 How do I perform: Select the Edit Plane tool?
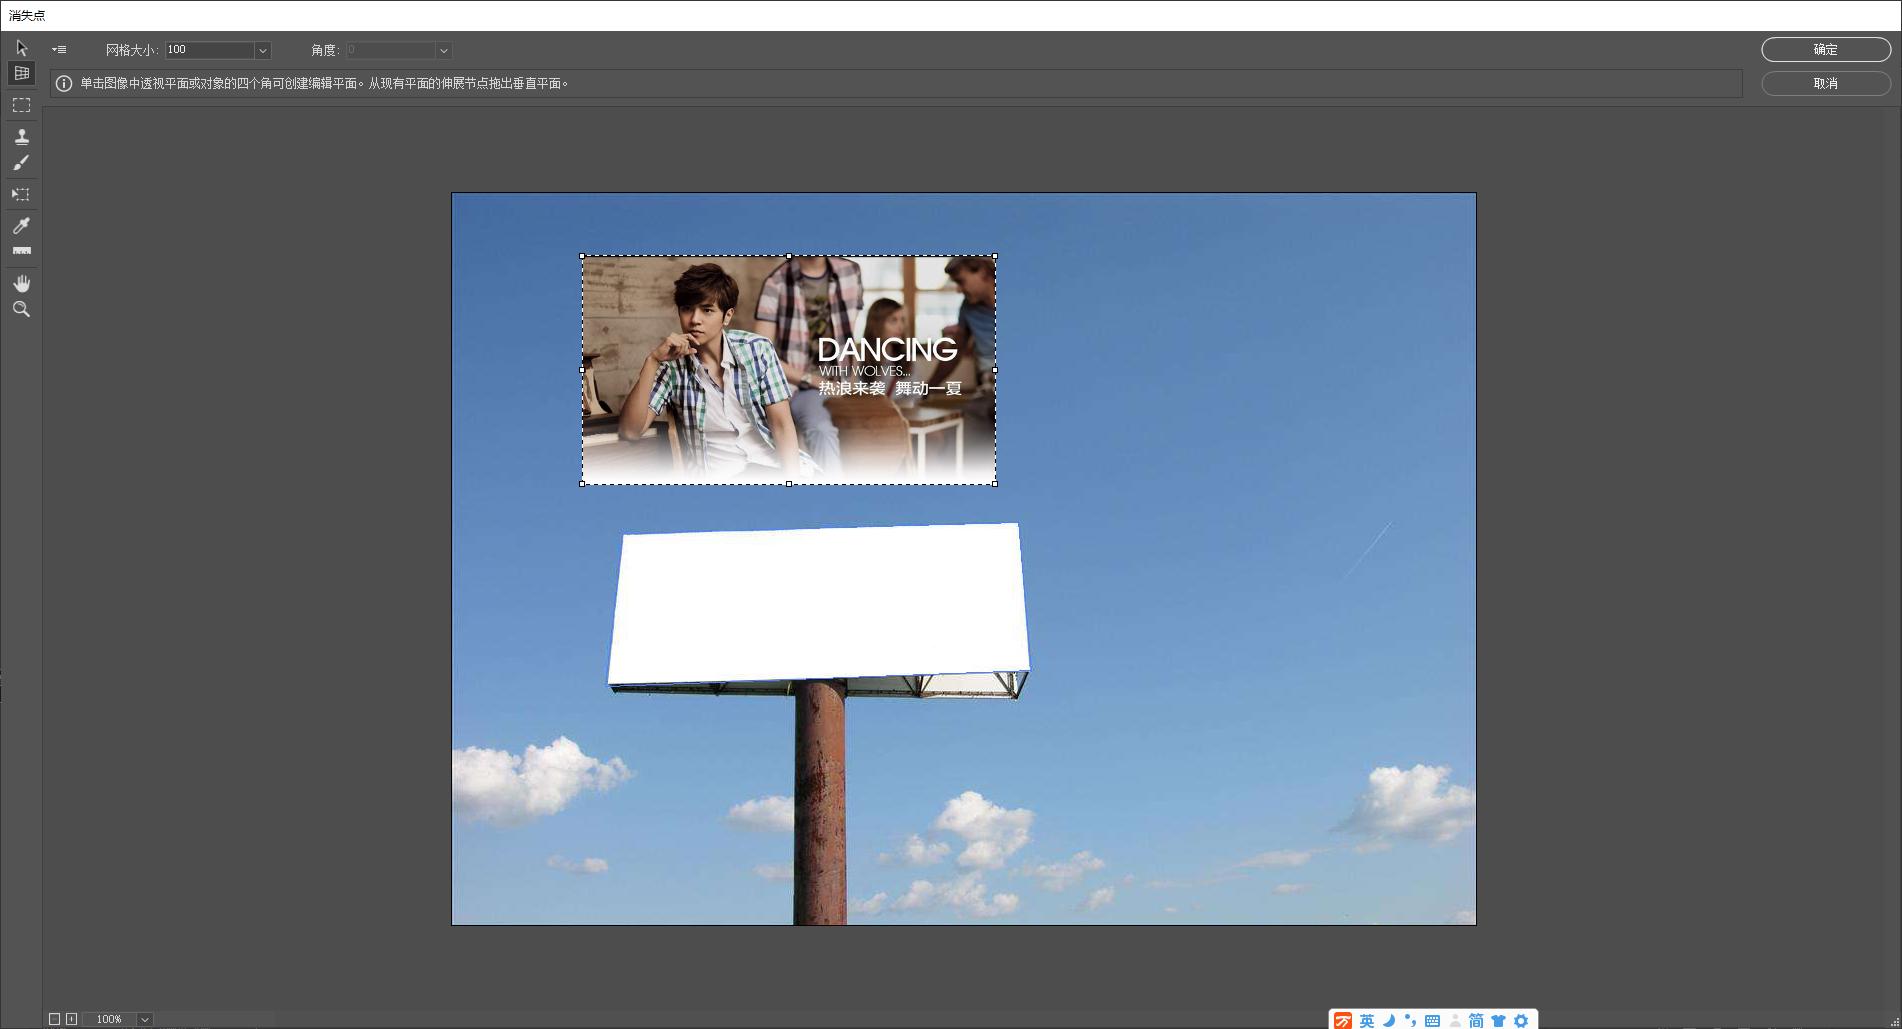pos(20,47)
